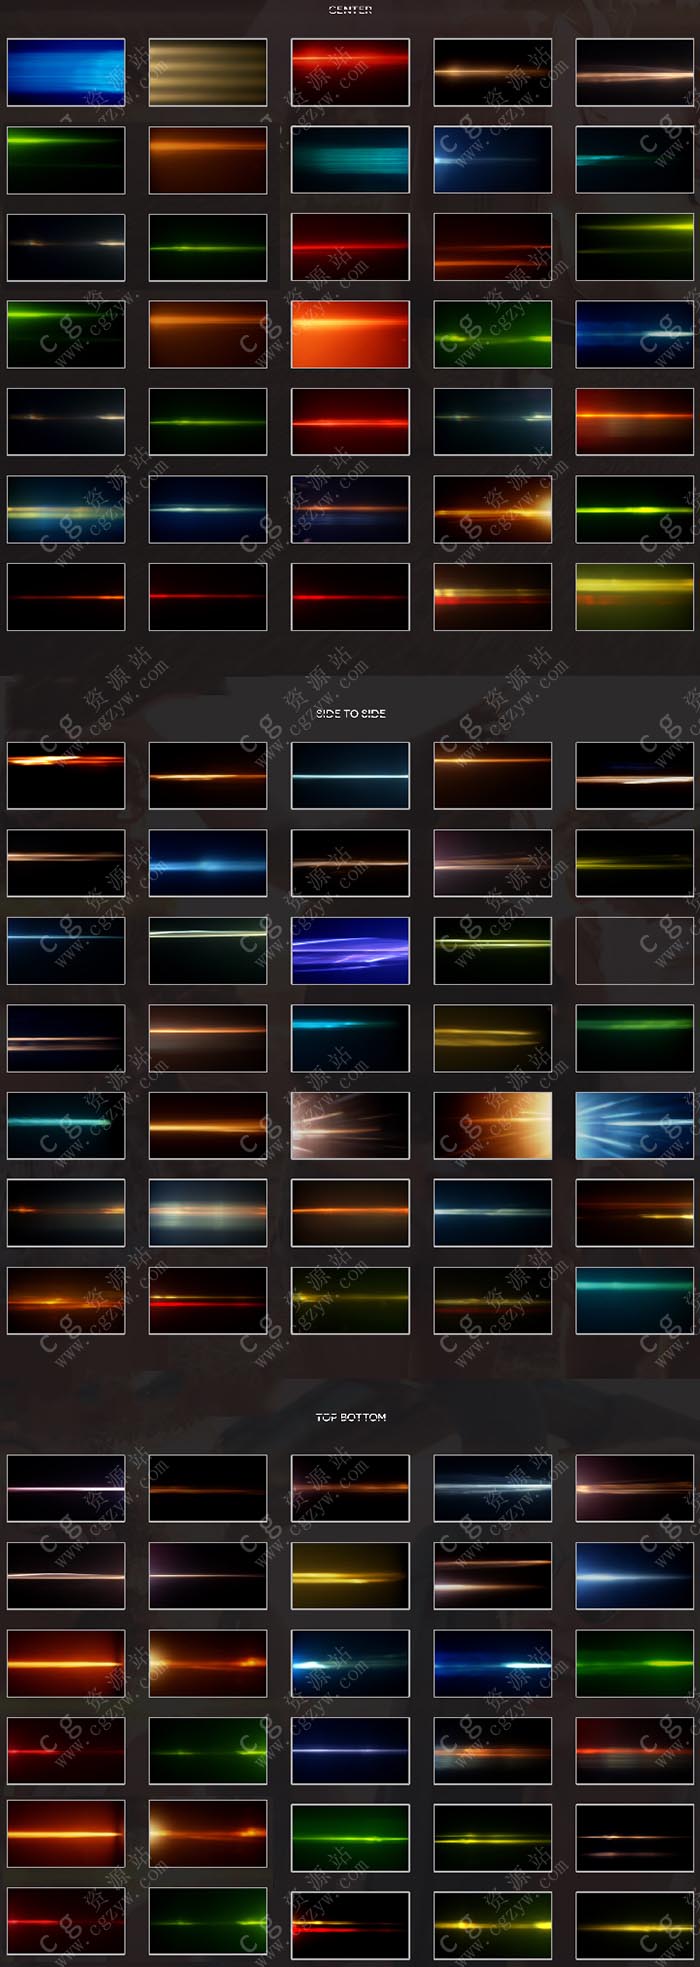Click the TOP BOTTOM section heading
Screen dimensions: 700x1967
point(350,1417)
